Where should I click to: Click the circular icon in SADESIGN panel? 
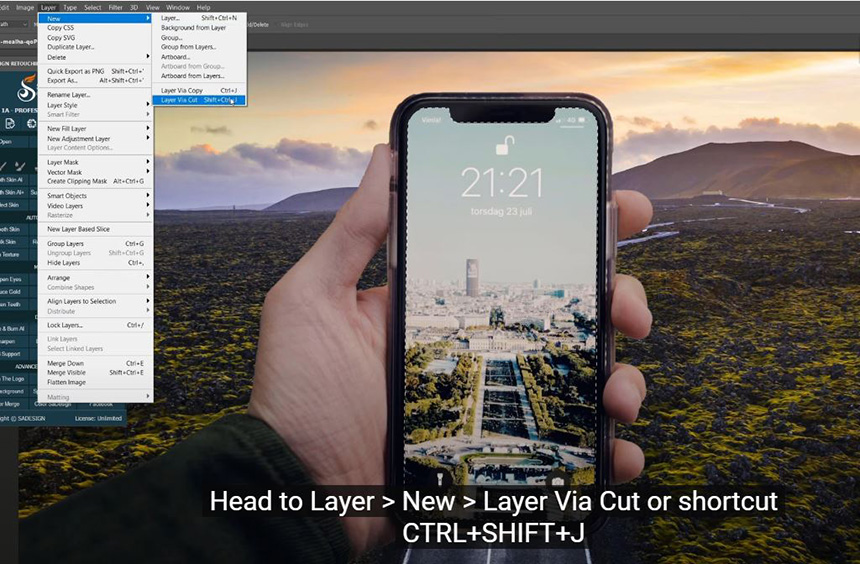tap(32, 124)
